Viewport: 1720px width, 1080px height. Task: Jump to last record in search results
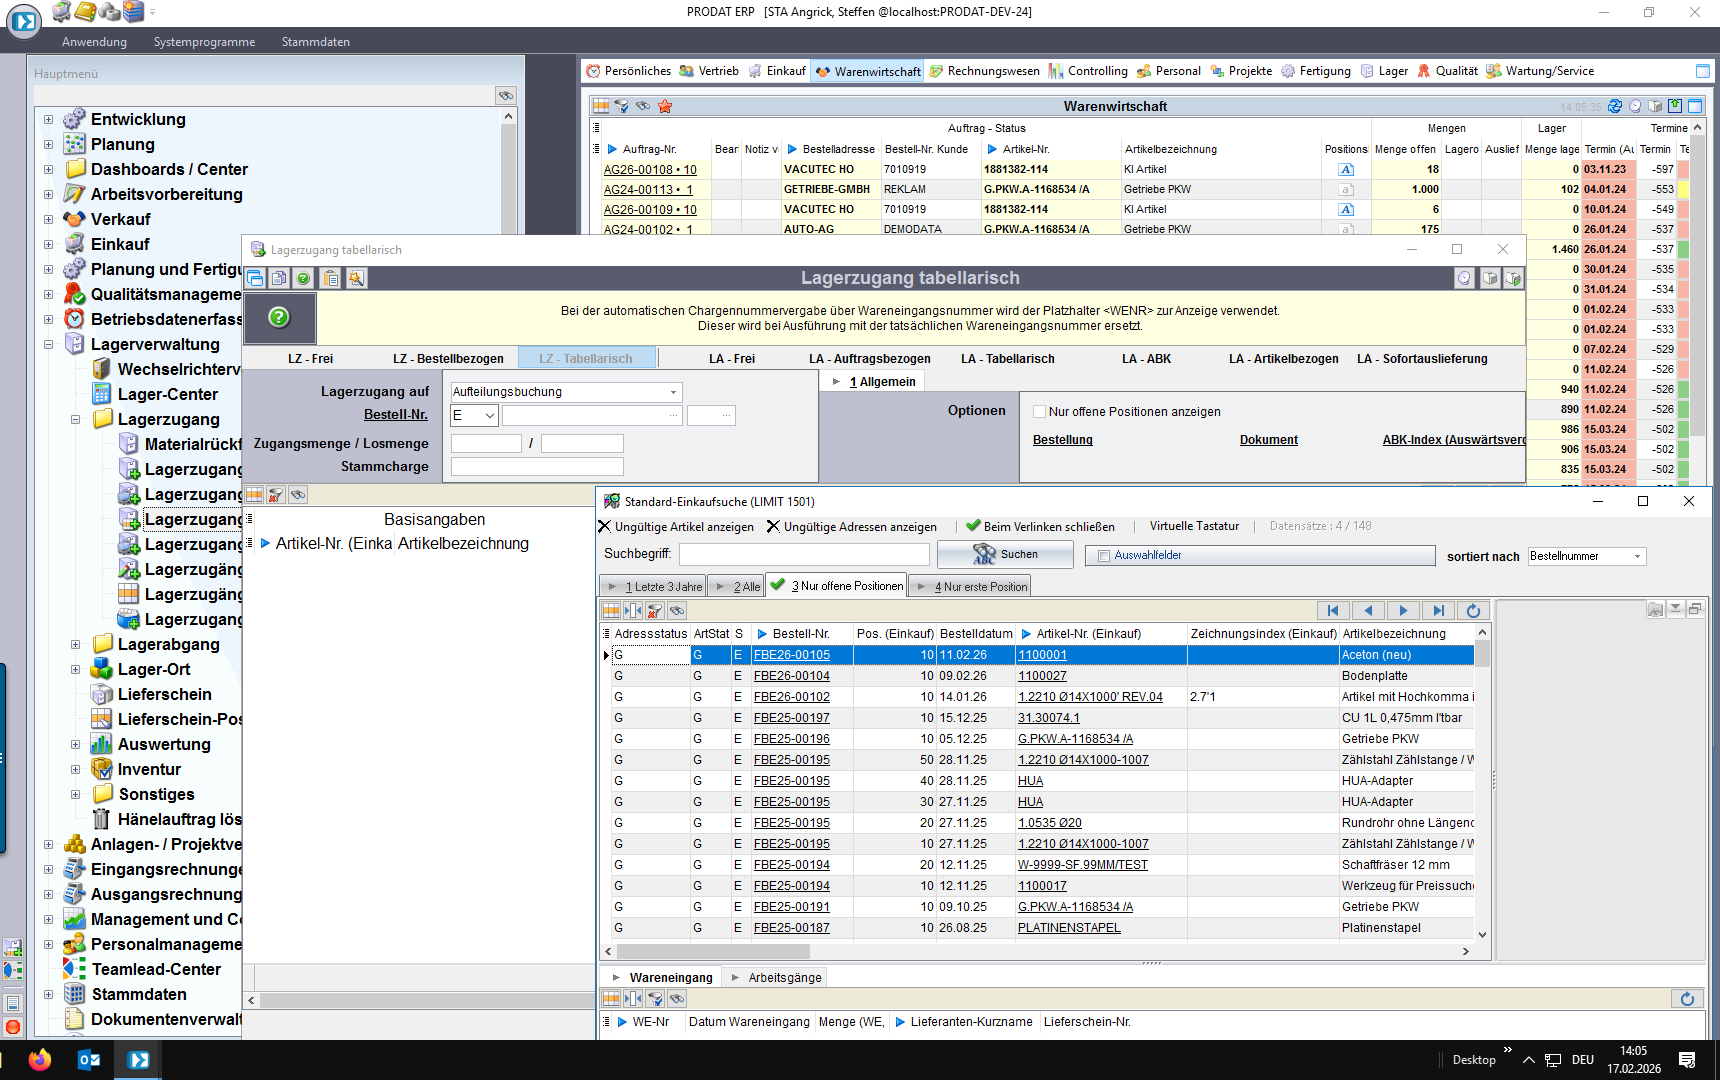pos(1438,611)
